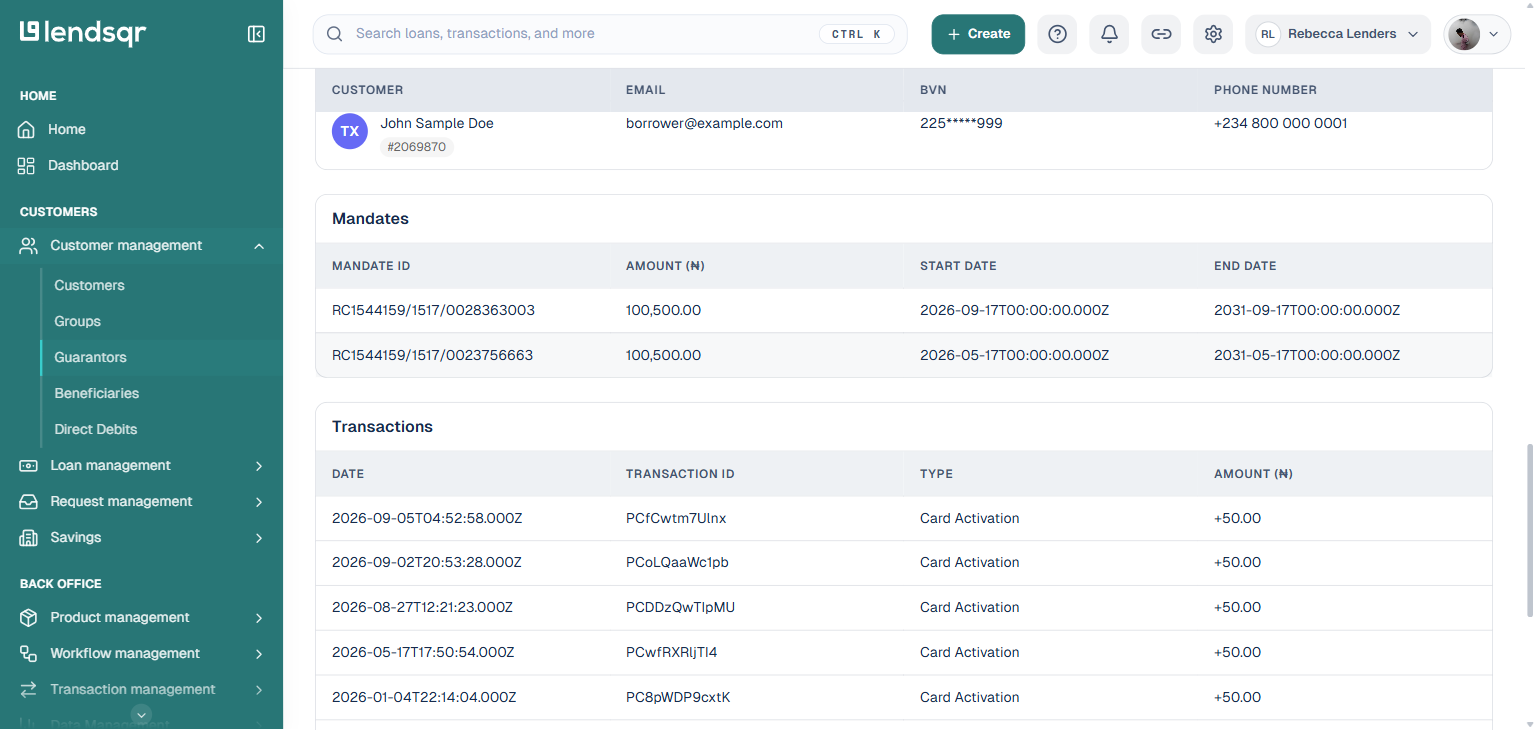This screenshot has height=730, width=1535.
Task: Click the customer ID tag #2069870
Action: tap(417, 147)
